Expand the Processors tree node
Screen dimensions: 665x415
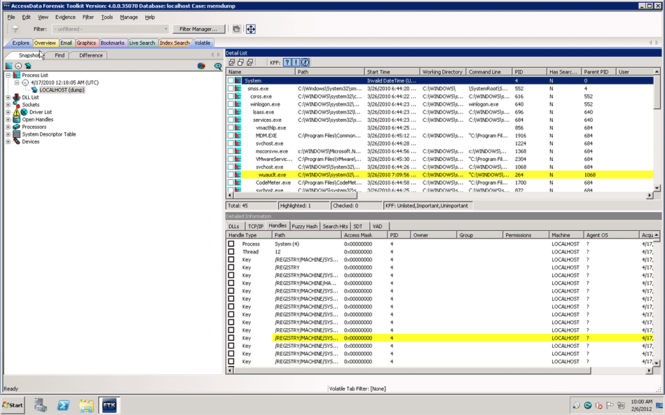click(x=8, y=127)
